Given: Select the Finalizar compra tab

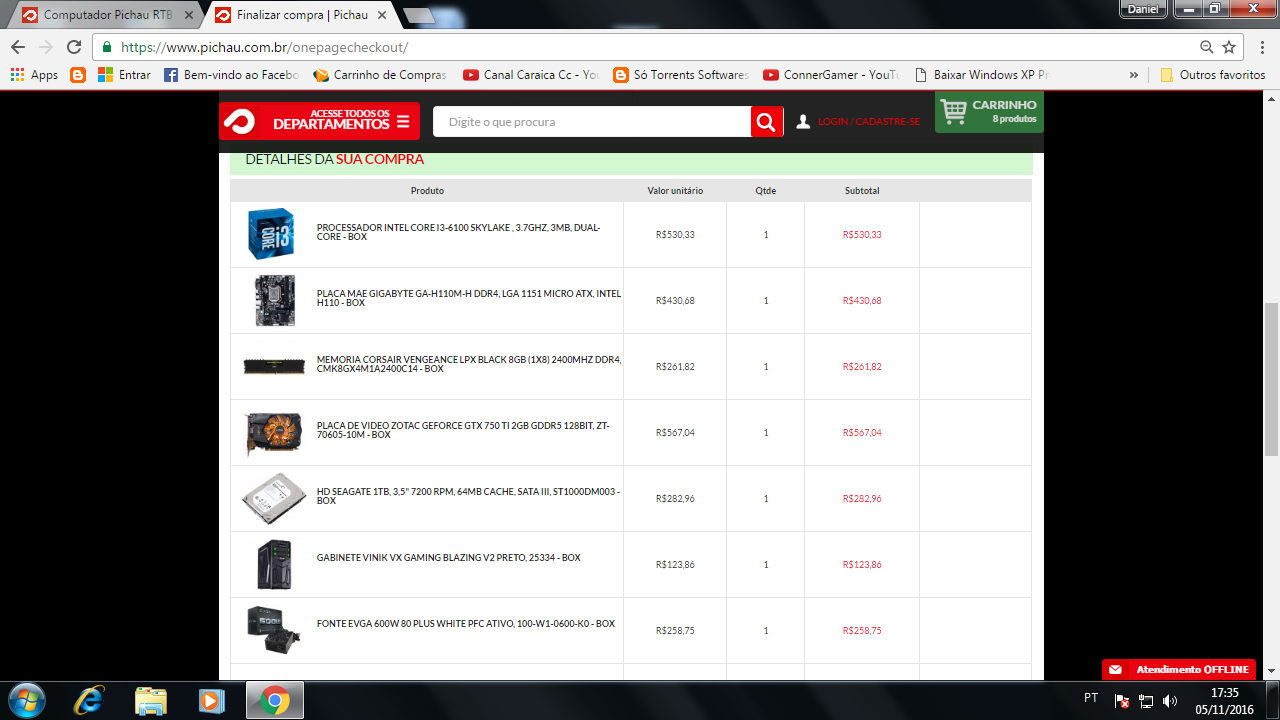Looking at the screenshot, I should pos(300,15).
